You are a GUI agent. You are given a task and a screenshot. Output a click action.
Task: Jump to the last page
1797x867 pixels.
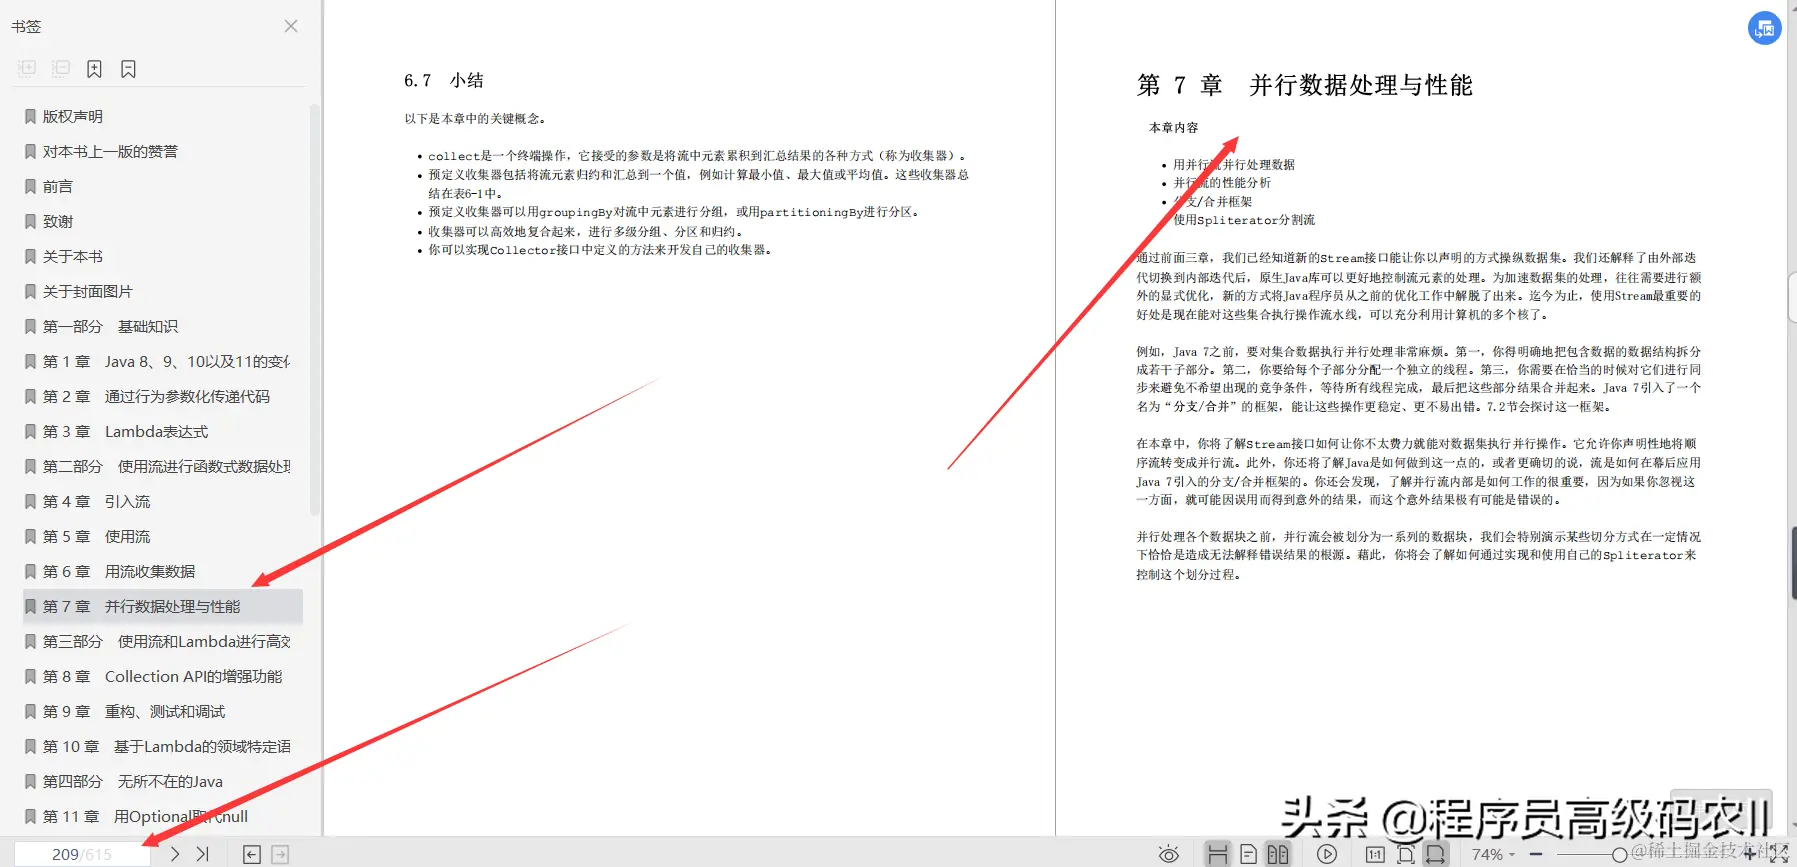click(x=203, y=854)
